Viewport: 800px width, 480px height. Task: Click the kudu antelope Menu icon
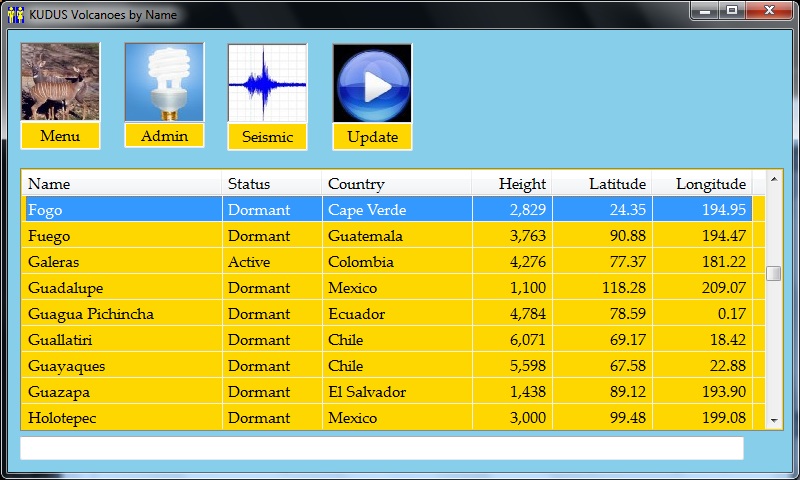tap(60, 82)
